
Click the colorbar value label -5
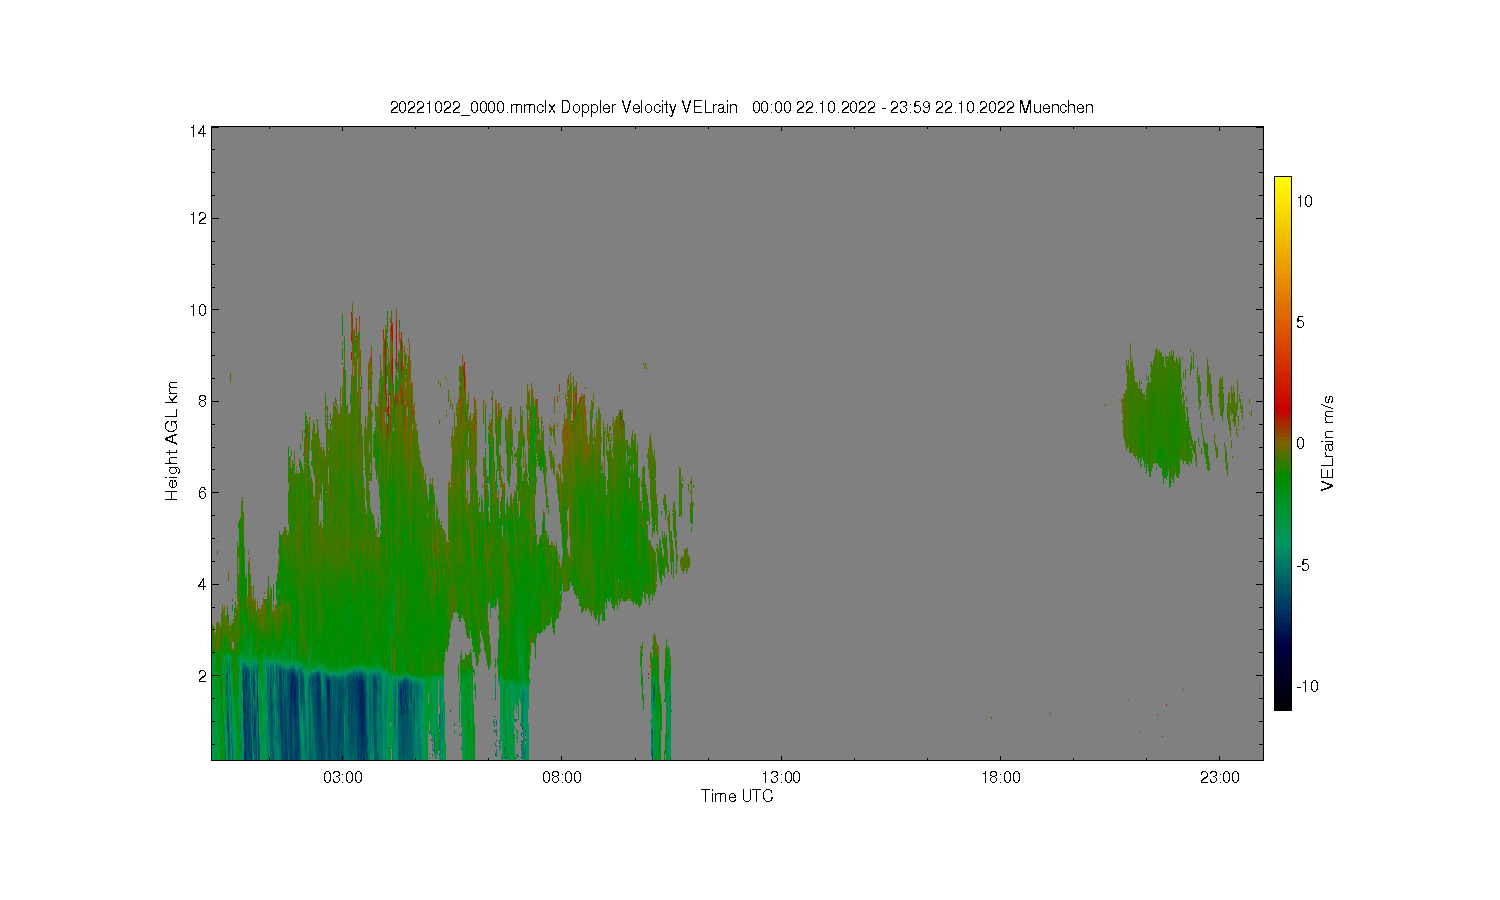point(1304,565)
